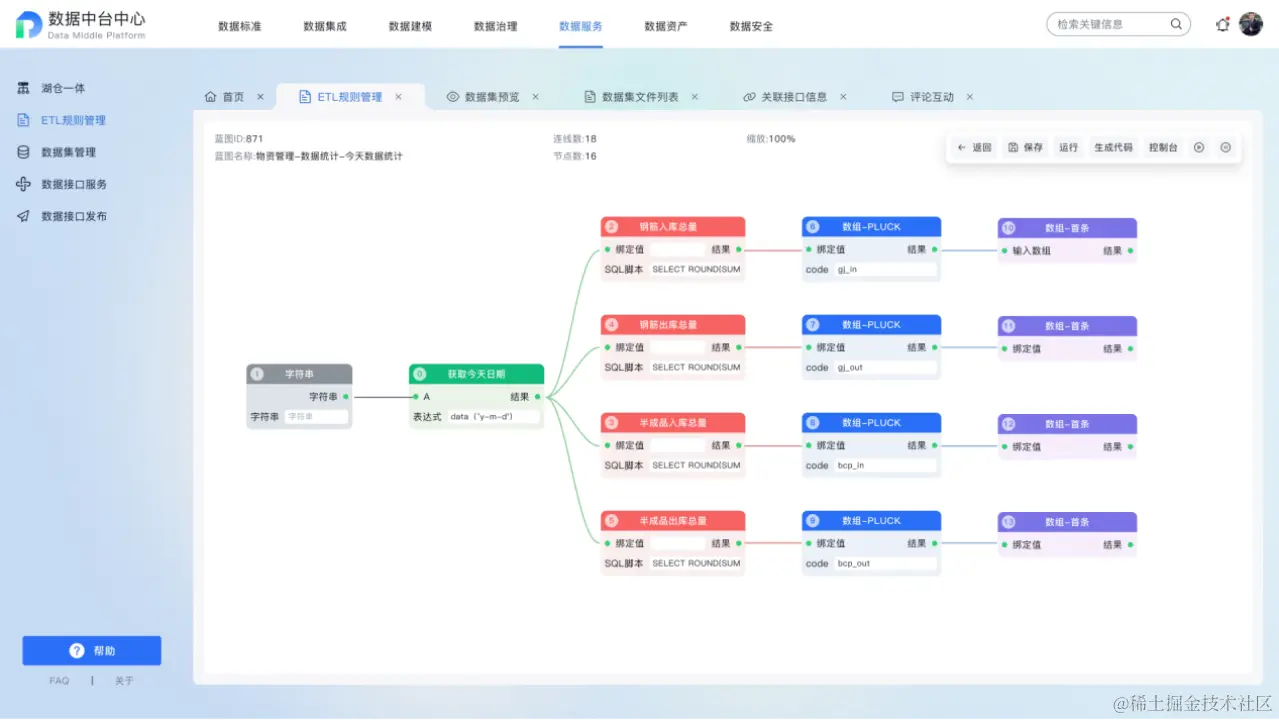Close the 数据集预览 tab
1279x720 pixels.
tap(535, 96)
